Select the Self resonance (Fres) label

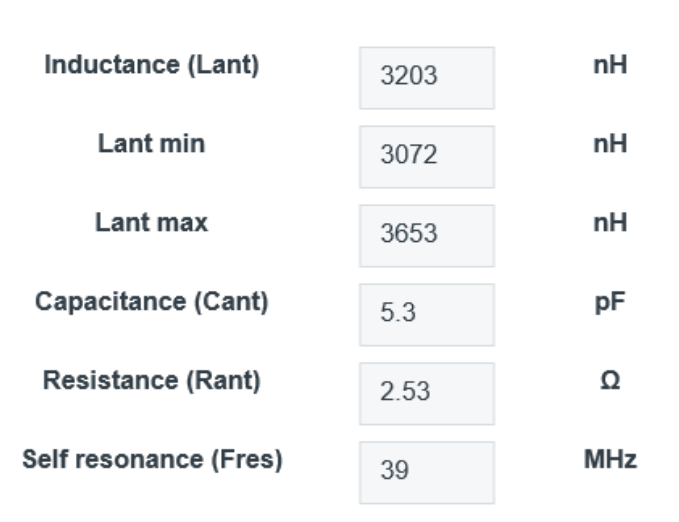152,460
